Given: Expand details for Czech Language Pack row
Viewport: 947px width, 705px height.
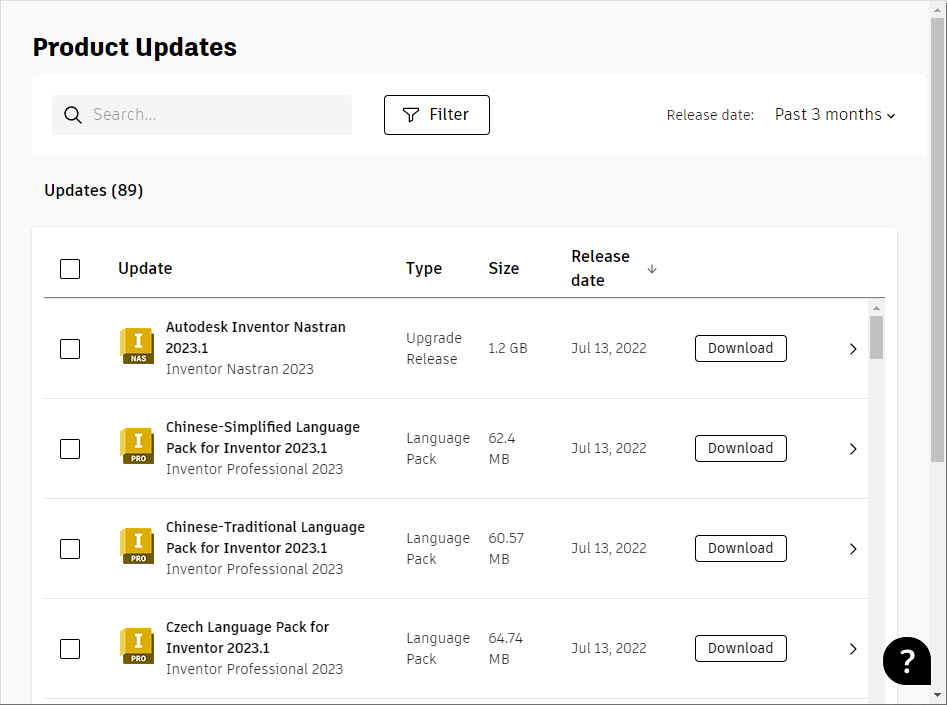Looking at the screenshot, I should coord(853,649).
